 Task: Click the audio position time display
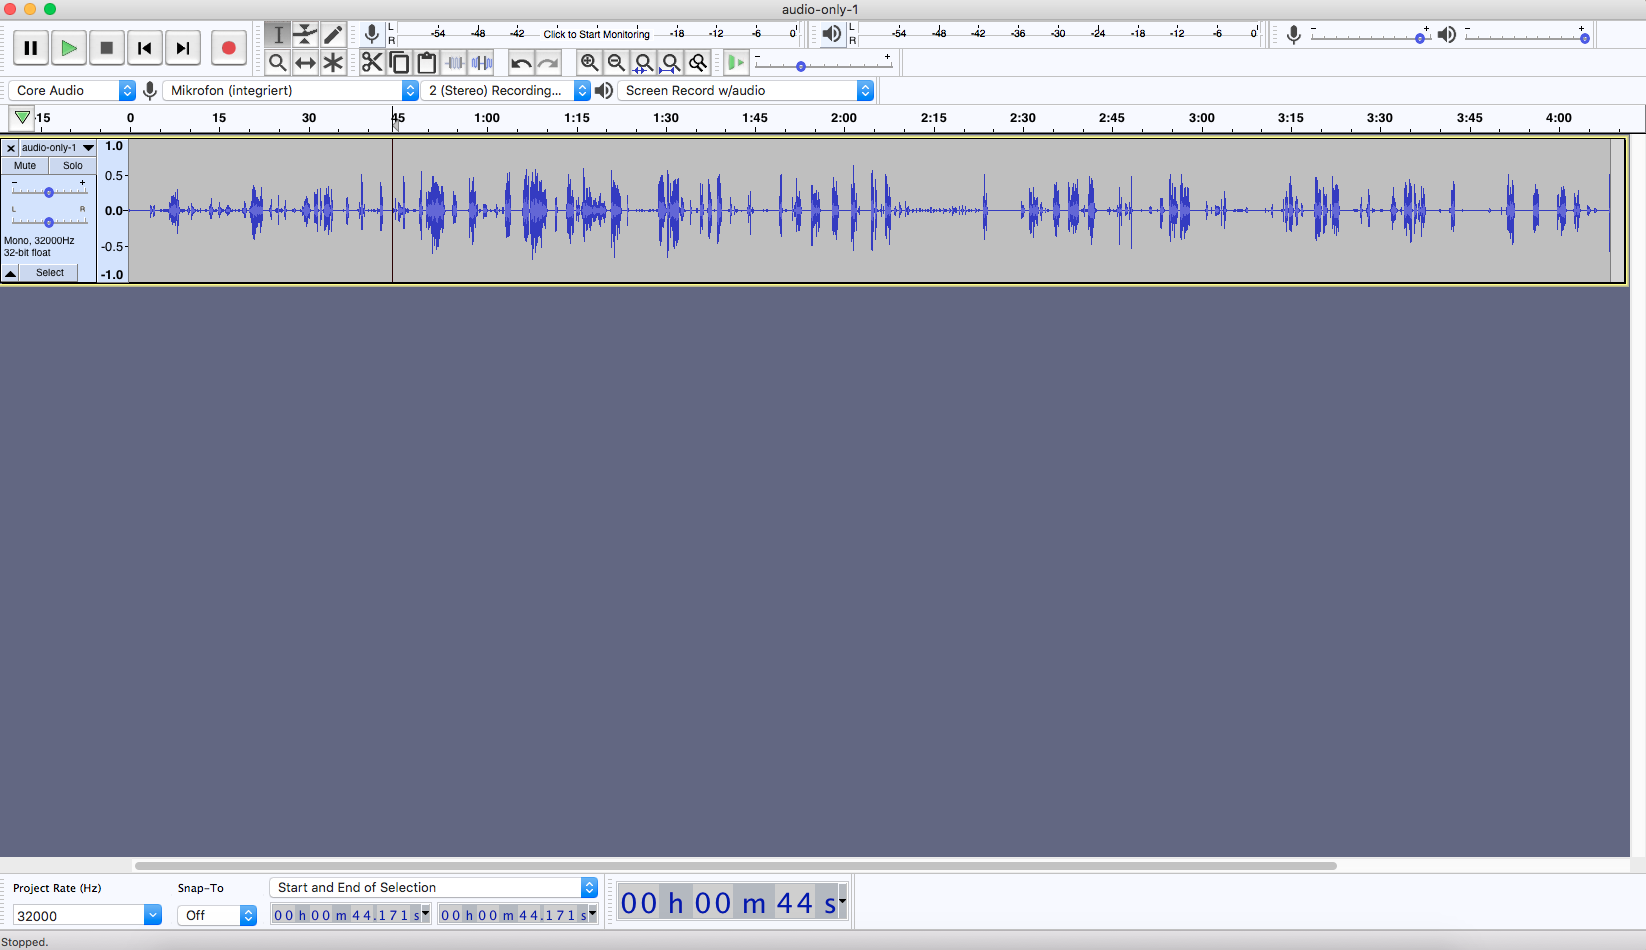733,903
